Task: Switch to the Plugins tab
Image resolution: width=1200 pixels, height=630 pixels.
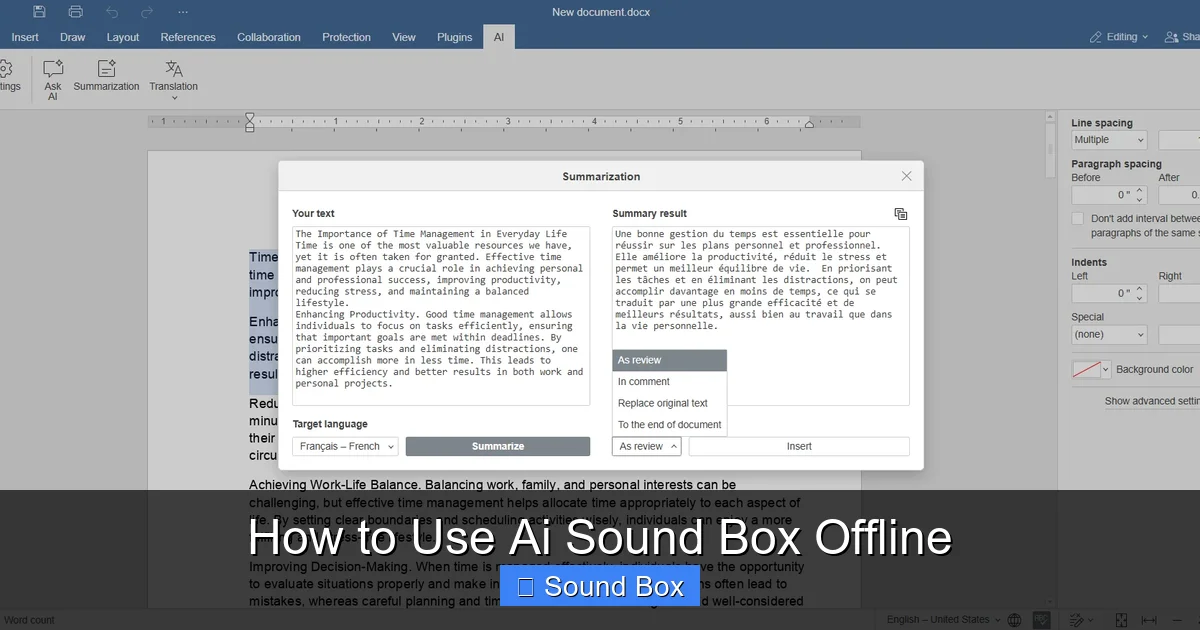Action: tap(454, 37)
